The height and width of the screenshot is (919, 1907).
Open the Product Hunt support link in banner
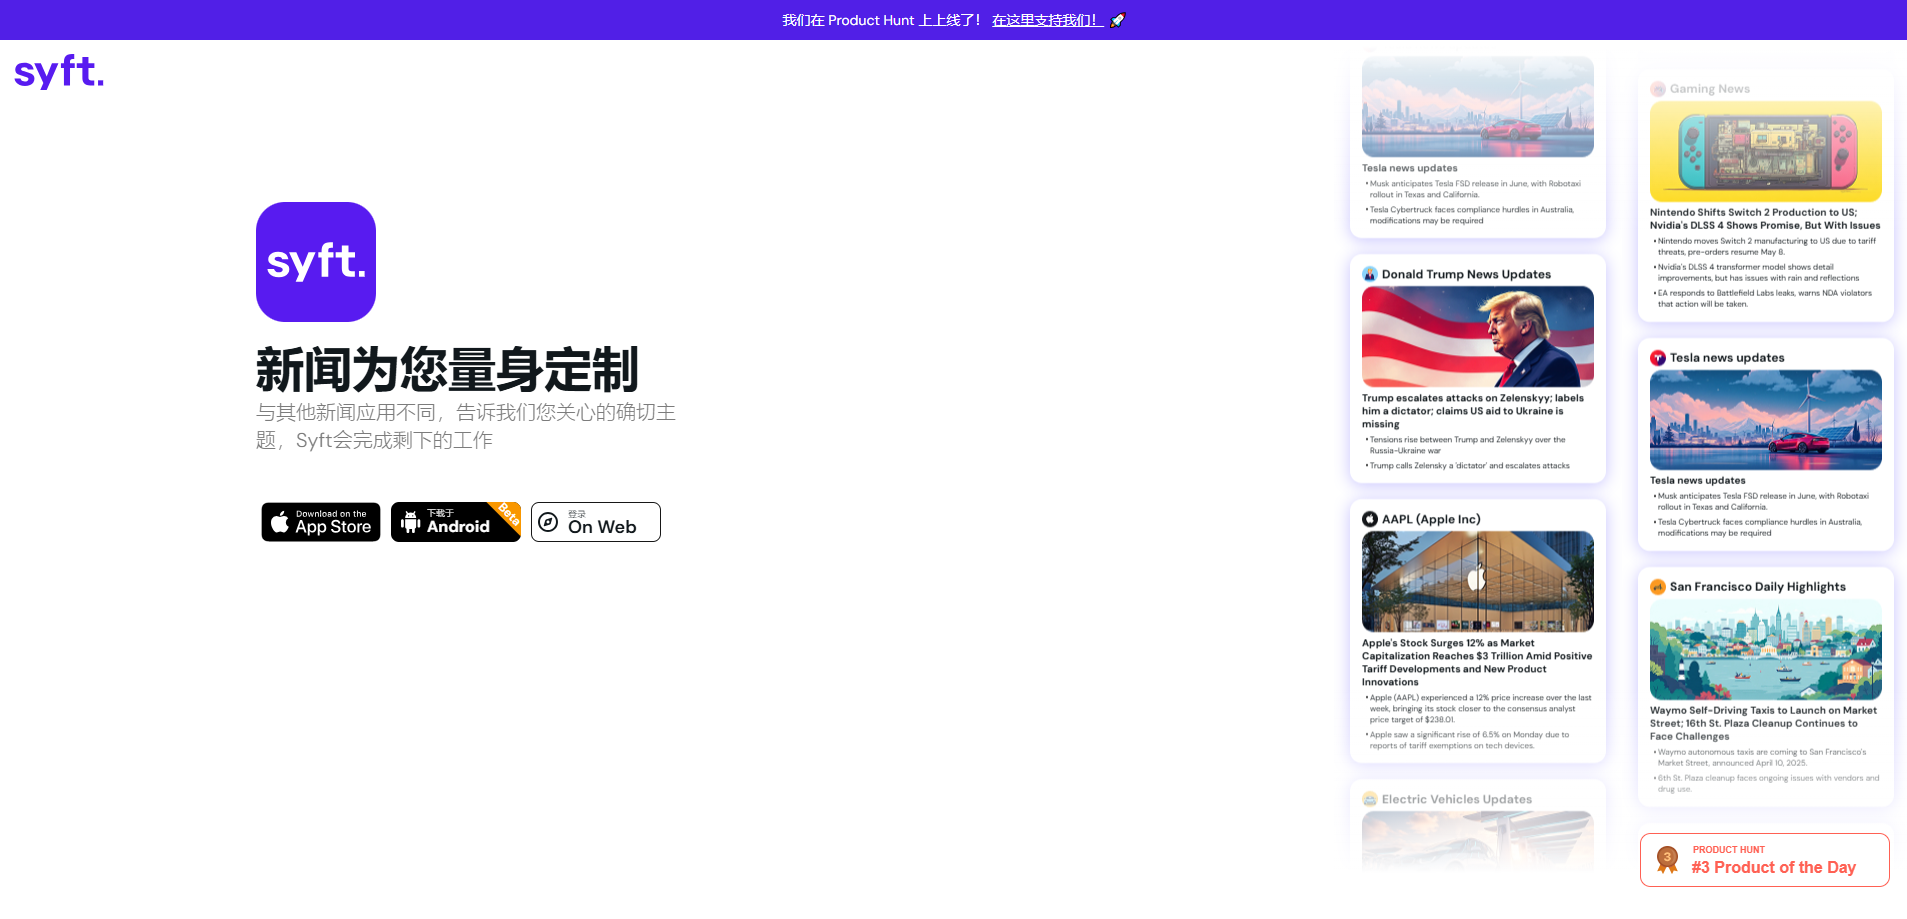[1047, 20]
